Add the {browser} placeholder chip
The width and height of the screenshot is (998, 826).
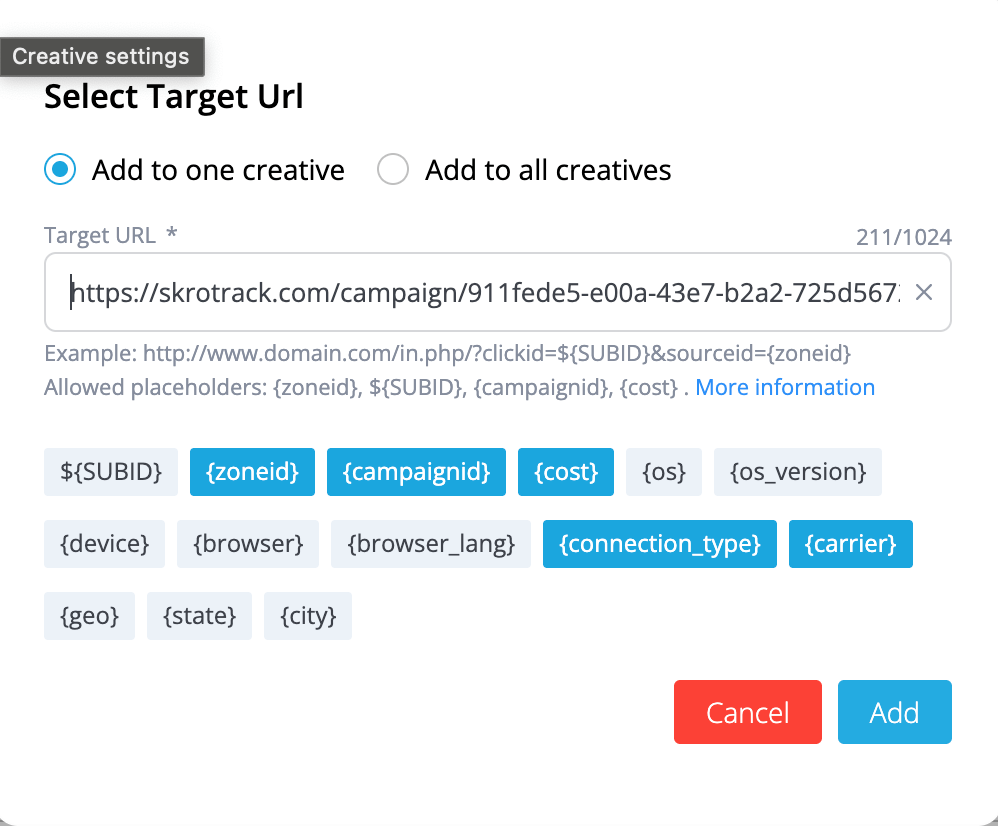248,544
